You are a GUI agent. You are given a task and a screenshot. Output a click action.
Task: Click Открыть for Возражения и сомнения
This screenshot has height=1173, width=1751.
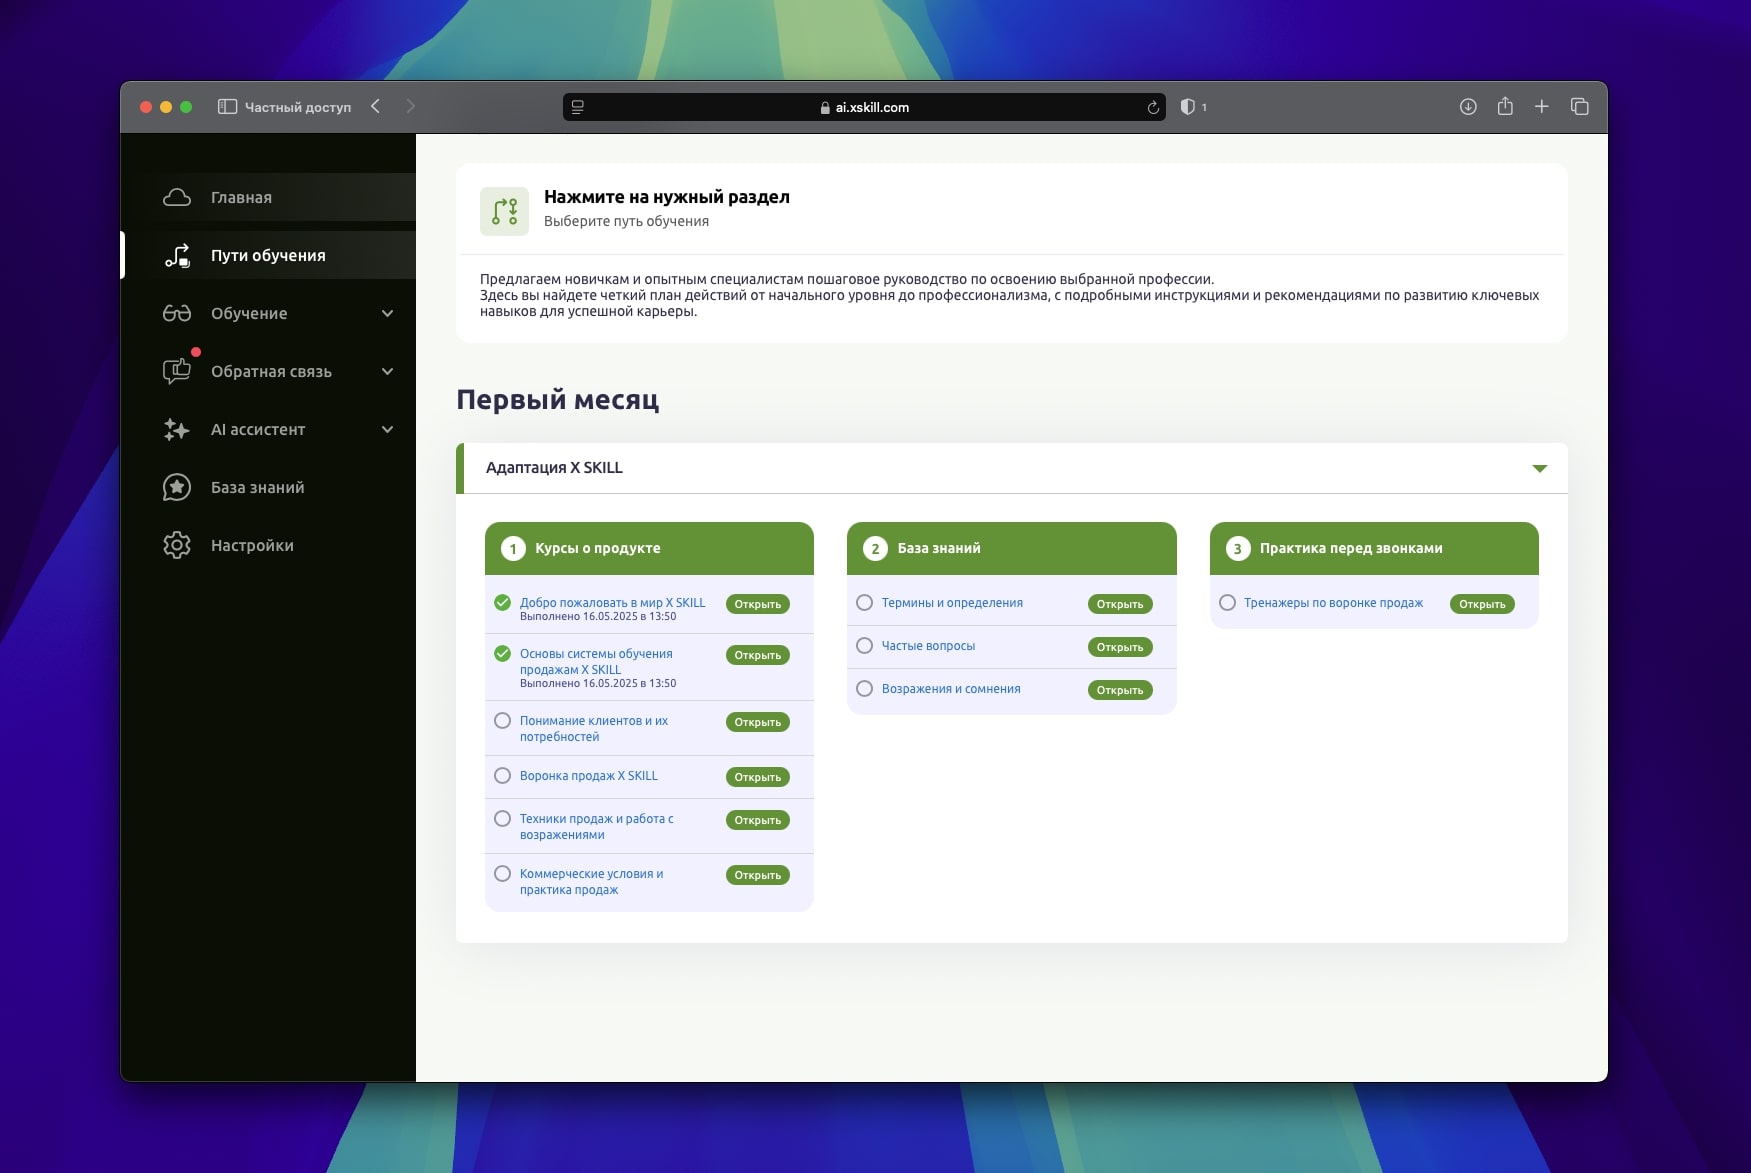coord(1120,690)
